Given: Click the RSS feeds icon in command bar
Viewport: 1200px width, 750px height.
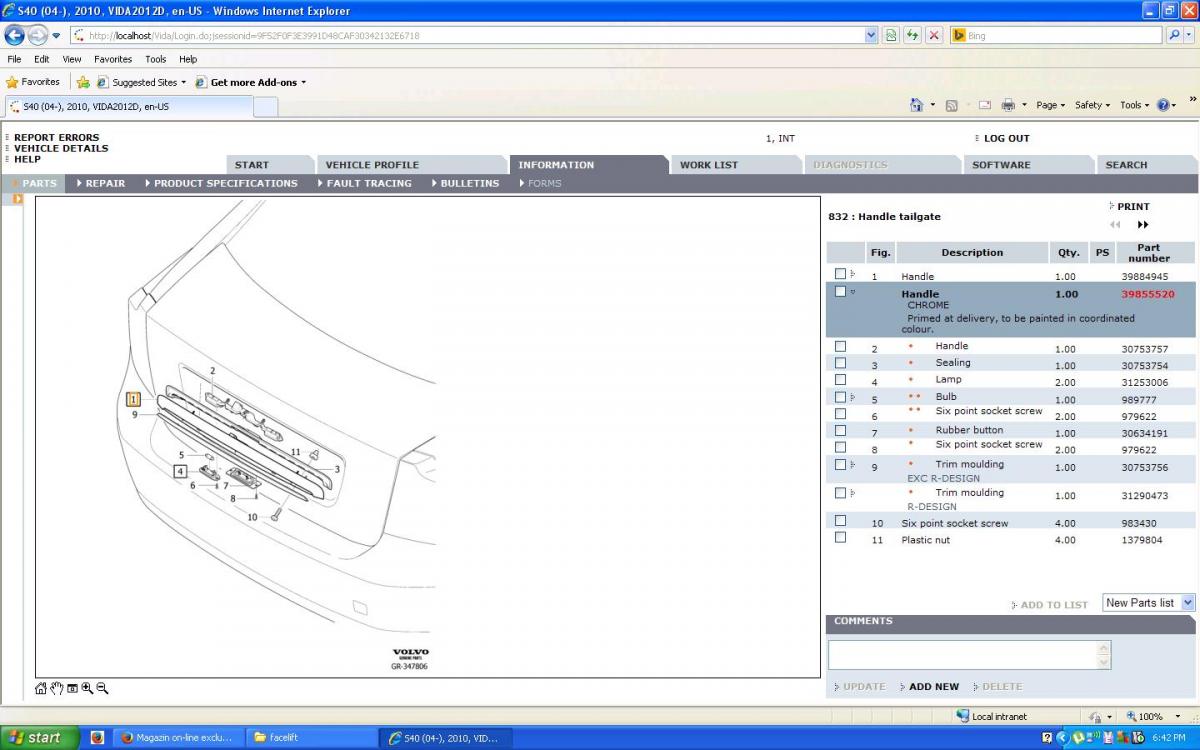Looking at the screenshot, I should tap(951, 105).
